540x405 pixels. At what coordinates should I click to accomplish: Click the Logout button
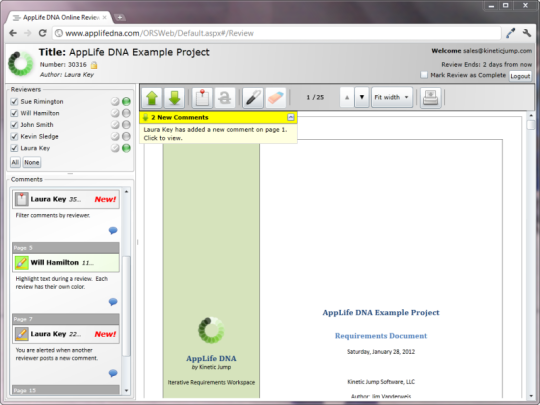pos(520,76)
